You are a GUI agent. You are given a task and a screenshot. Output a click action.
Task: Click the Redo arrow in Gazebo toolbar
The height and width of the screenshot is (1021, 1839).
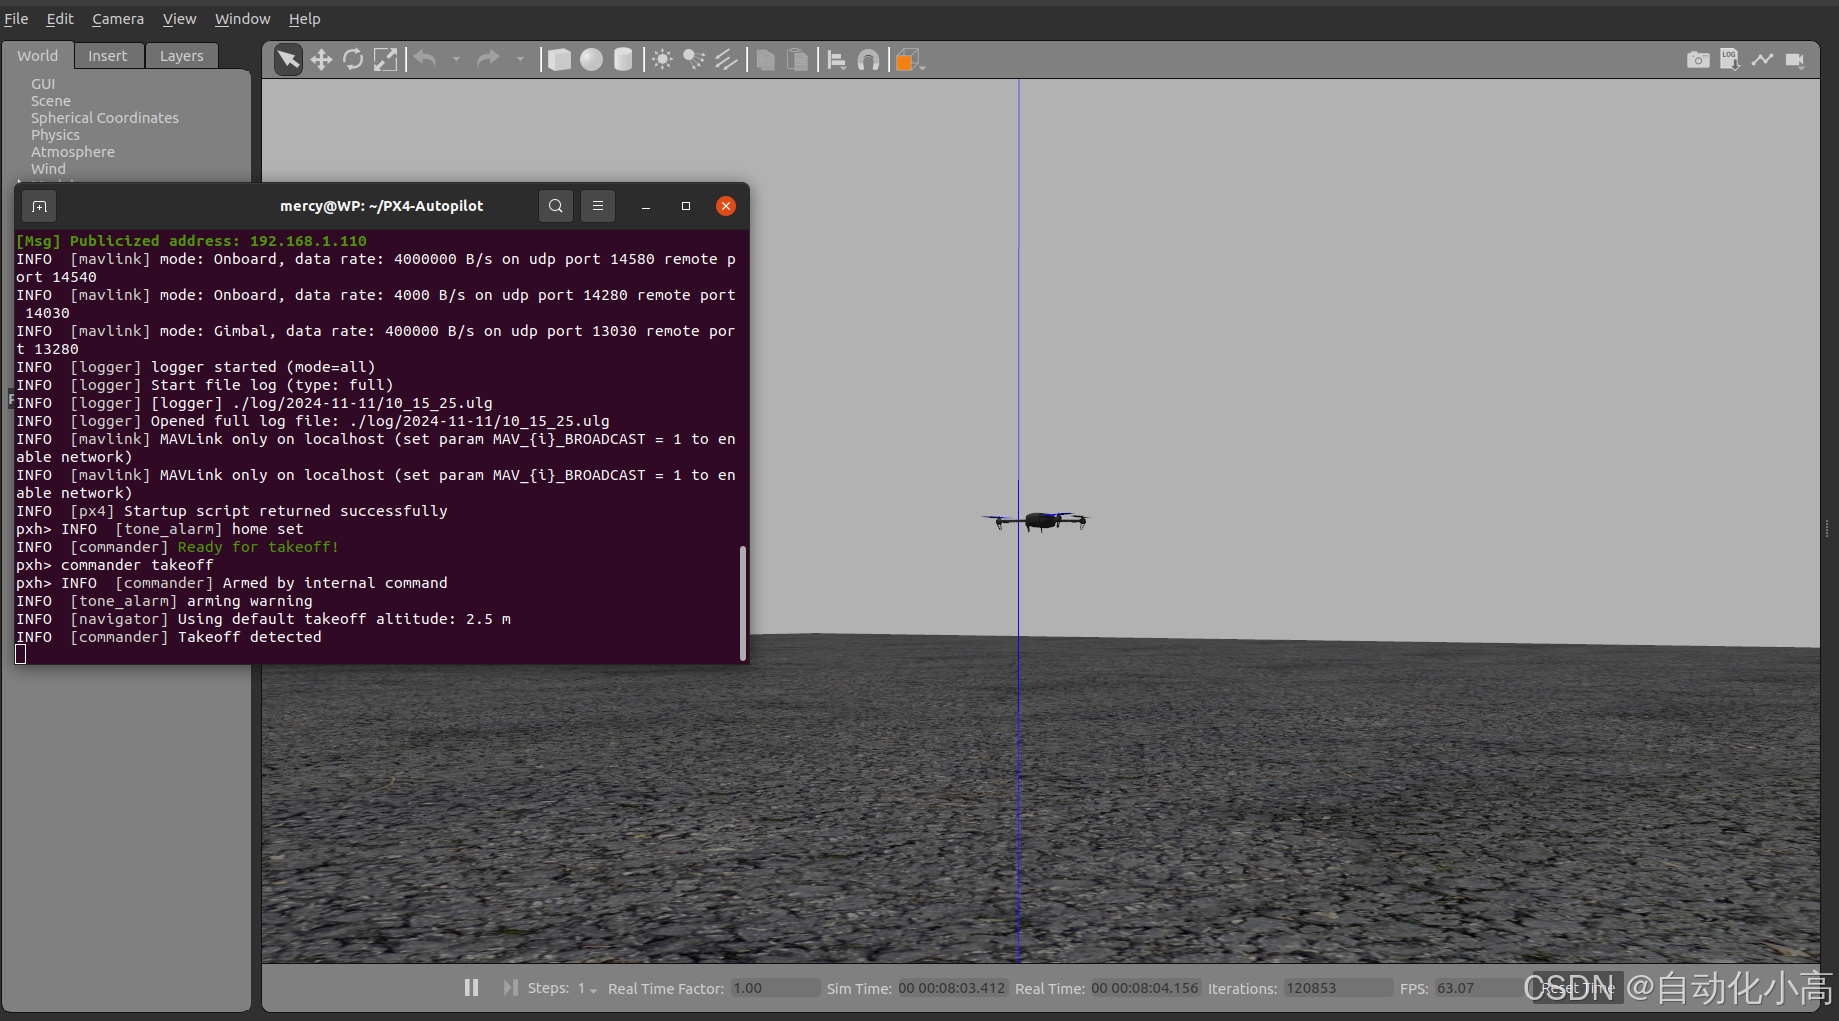tap(488, 60)
